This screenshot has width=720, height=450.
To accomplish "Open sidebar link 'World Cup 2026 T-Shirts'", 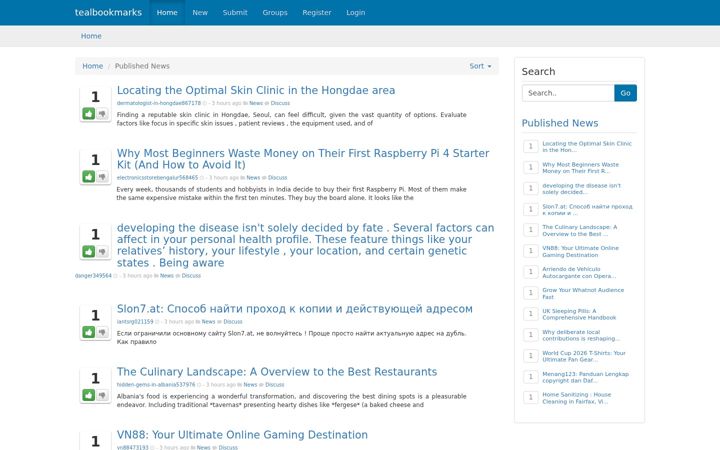I will coord(584,356).
